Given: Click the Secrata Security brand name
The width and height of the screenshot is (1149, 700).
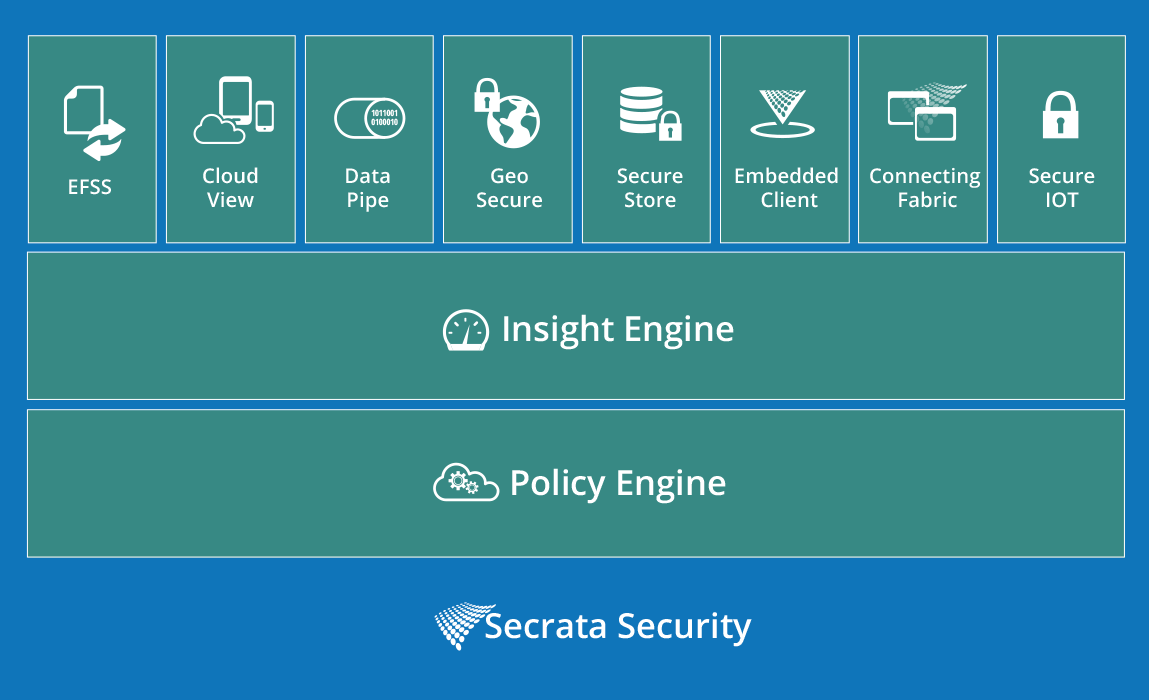Looking at the screenshot, I should point(618,627).
